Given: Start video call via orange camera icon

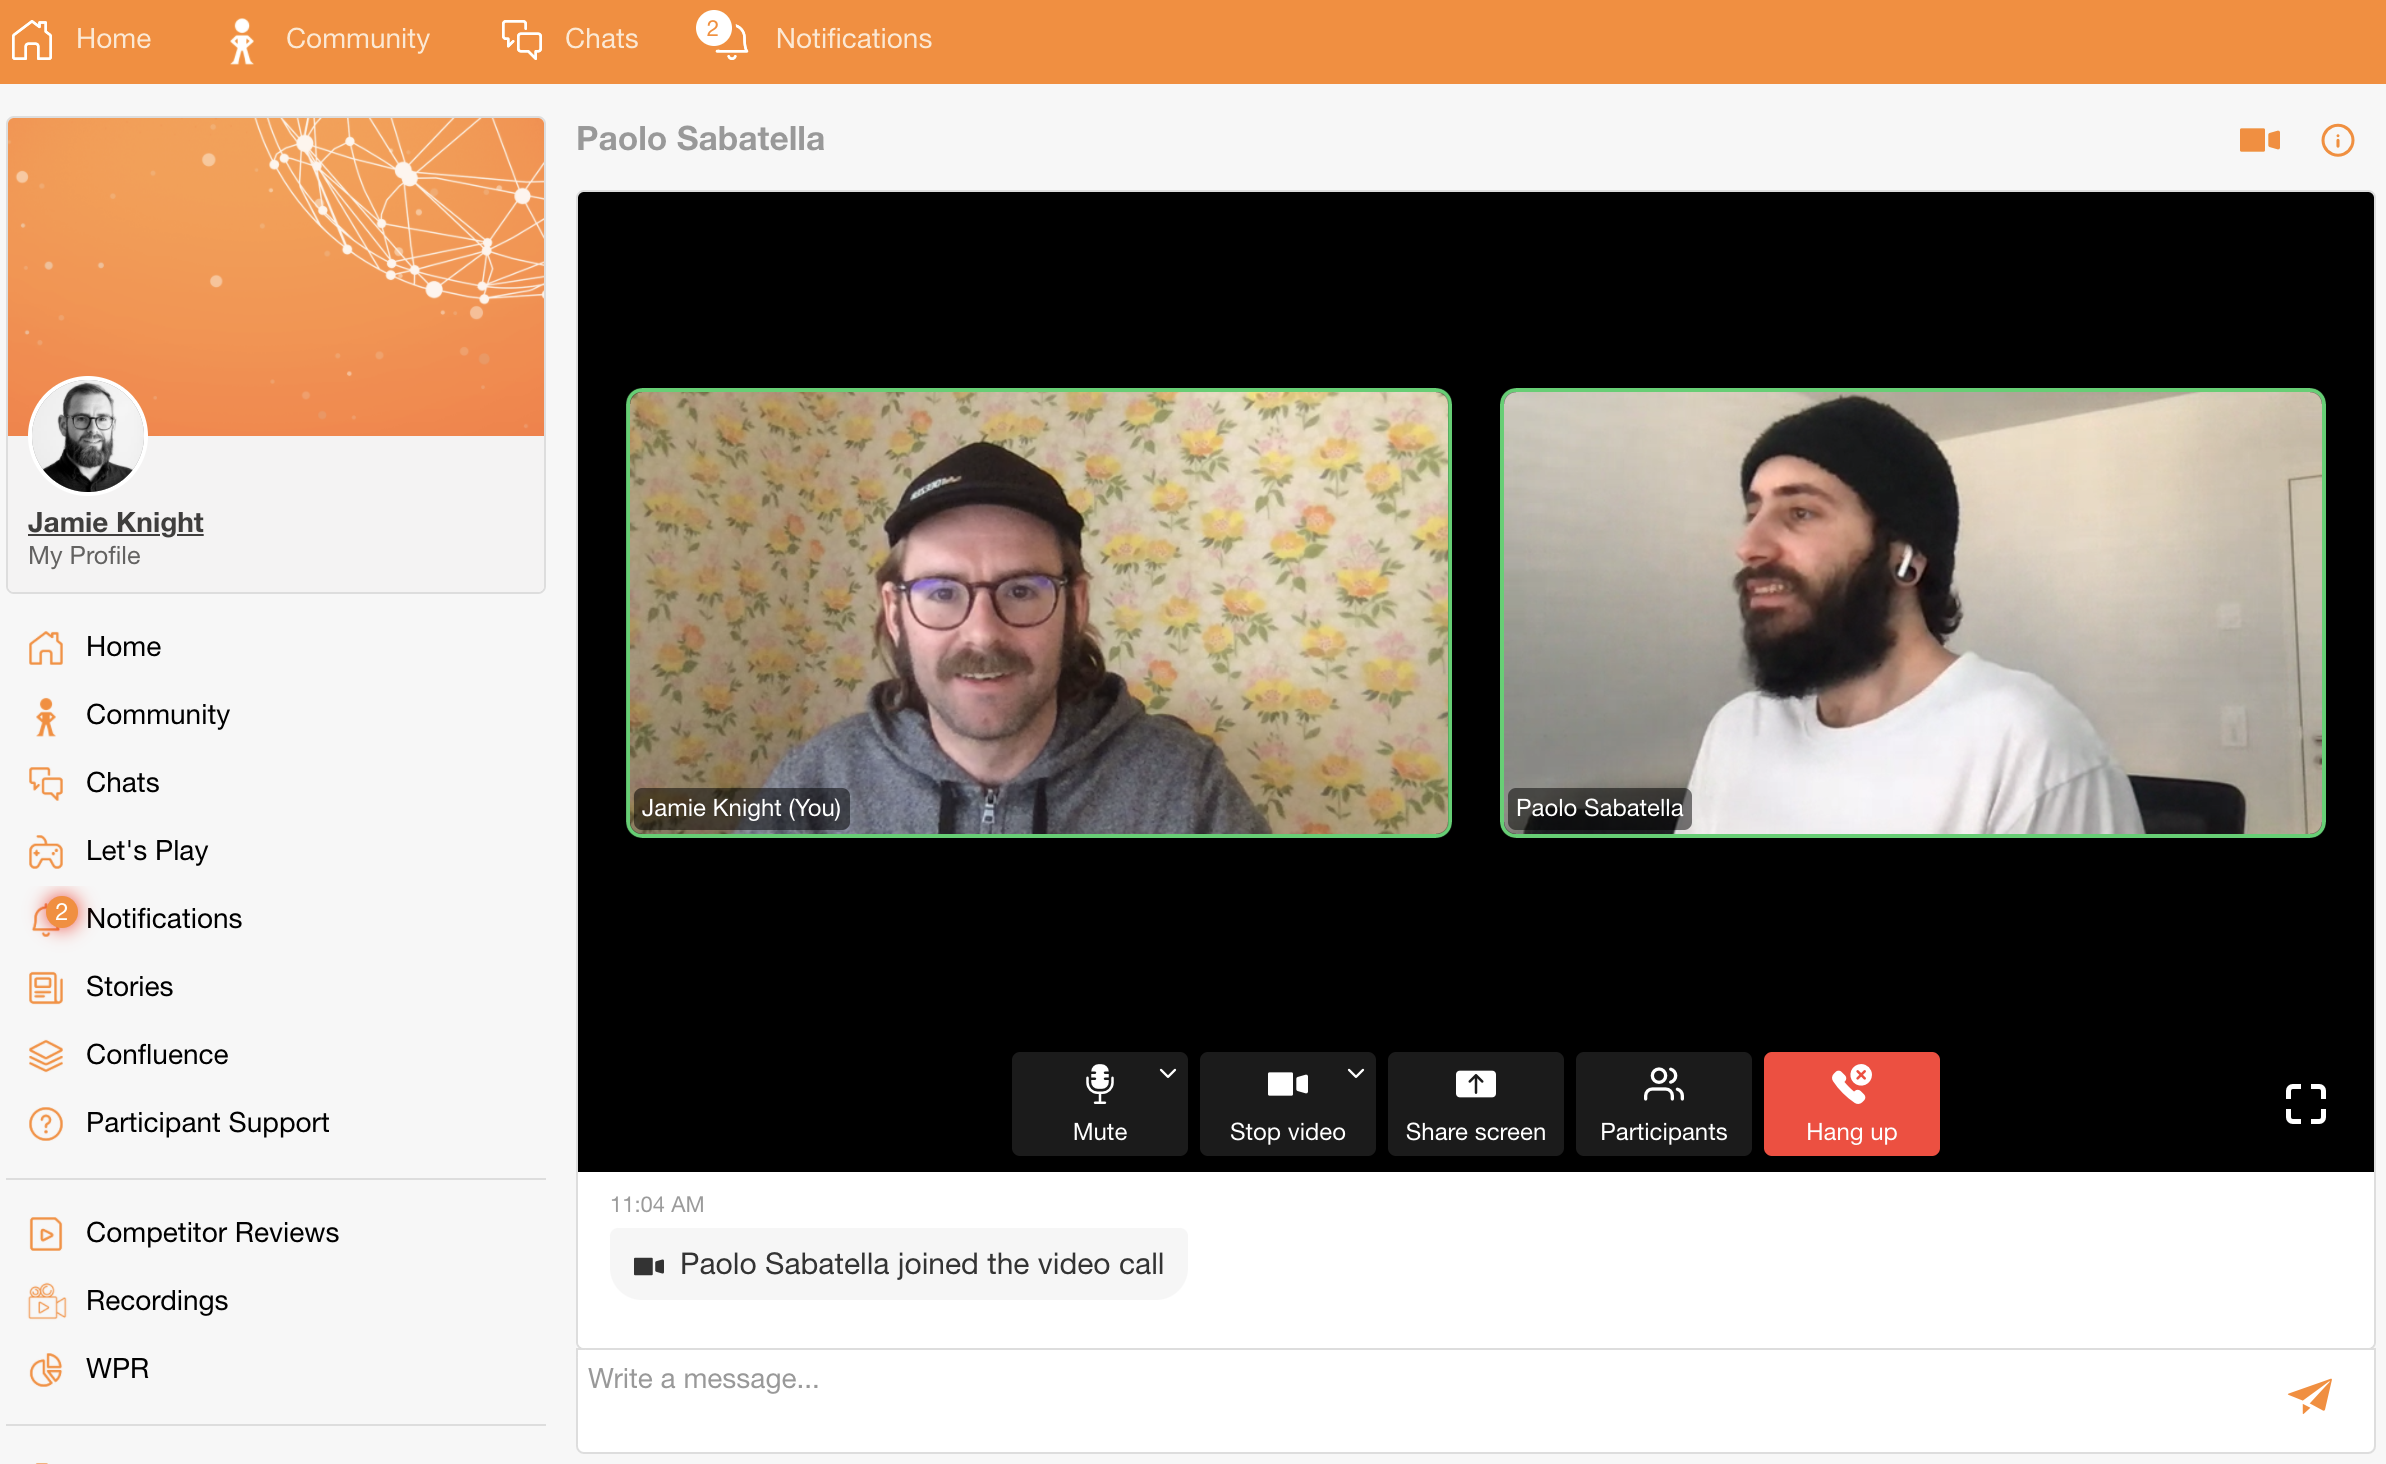Looking at the screenshot, I should 2259,140.
